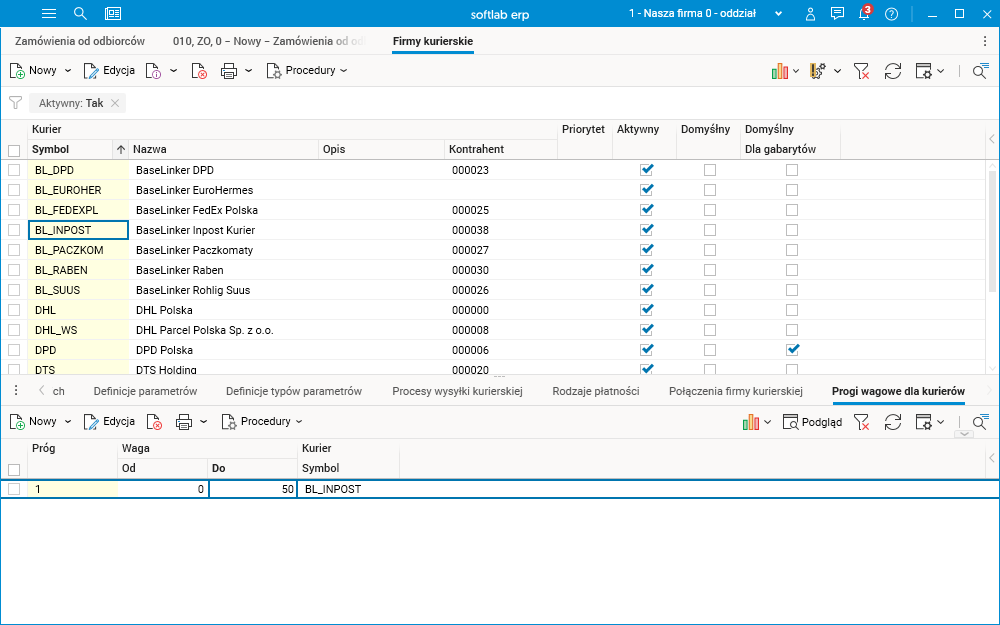
Task: Click the messages chat icon
Action: coord(837,13)
